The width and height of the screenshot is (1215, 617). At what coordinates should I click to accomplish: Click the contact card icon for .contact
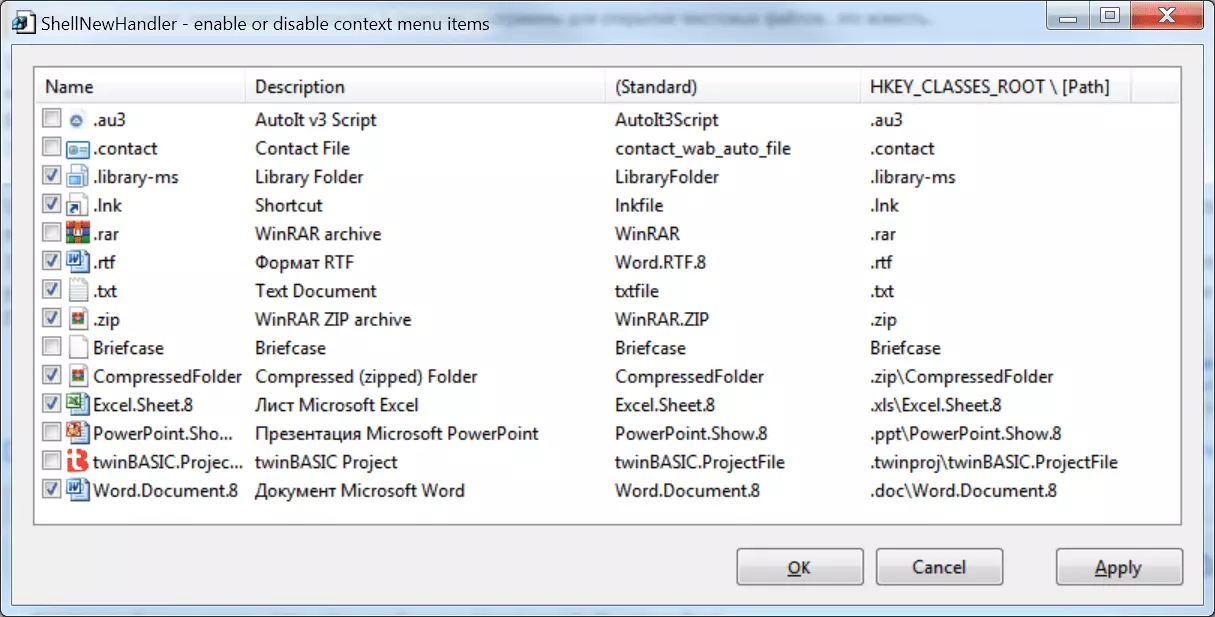click(78, 149)
